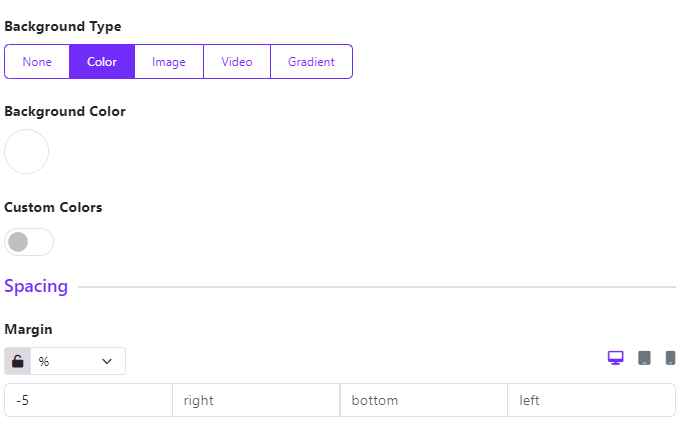Select the desktop device view icon

coord(615,358)
